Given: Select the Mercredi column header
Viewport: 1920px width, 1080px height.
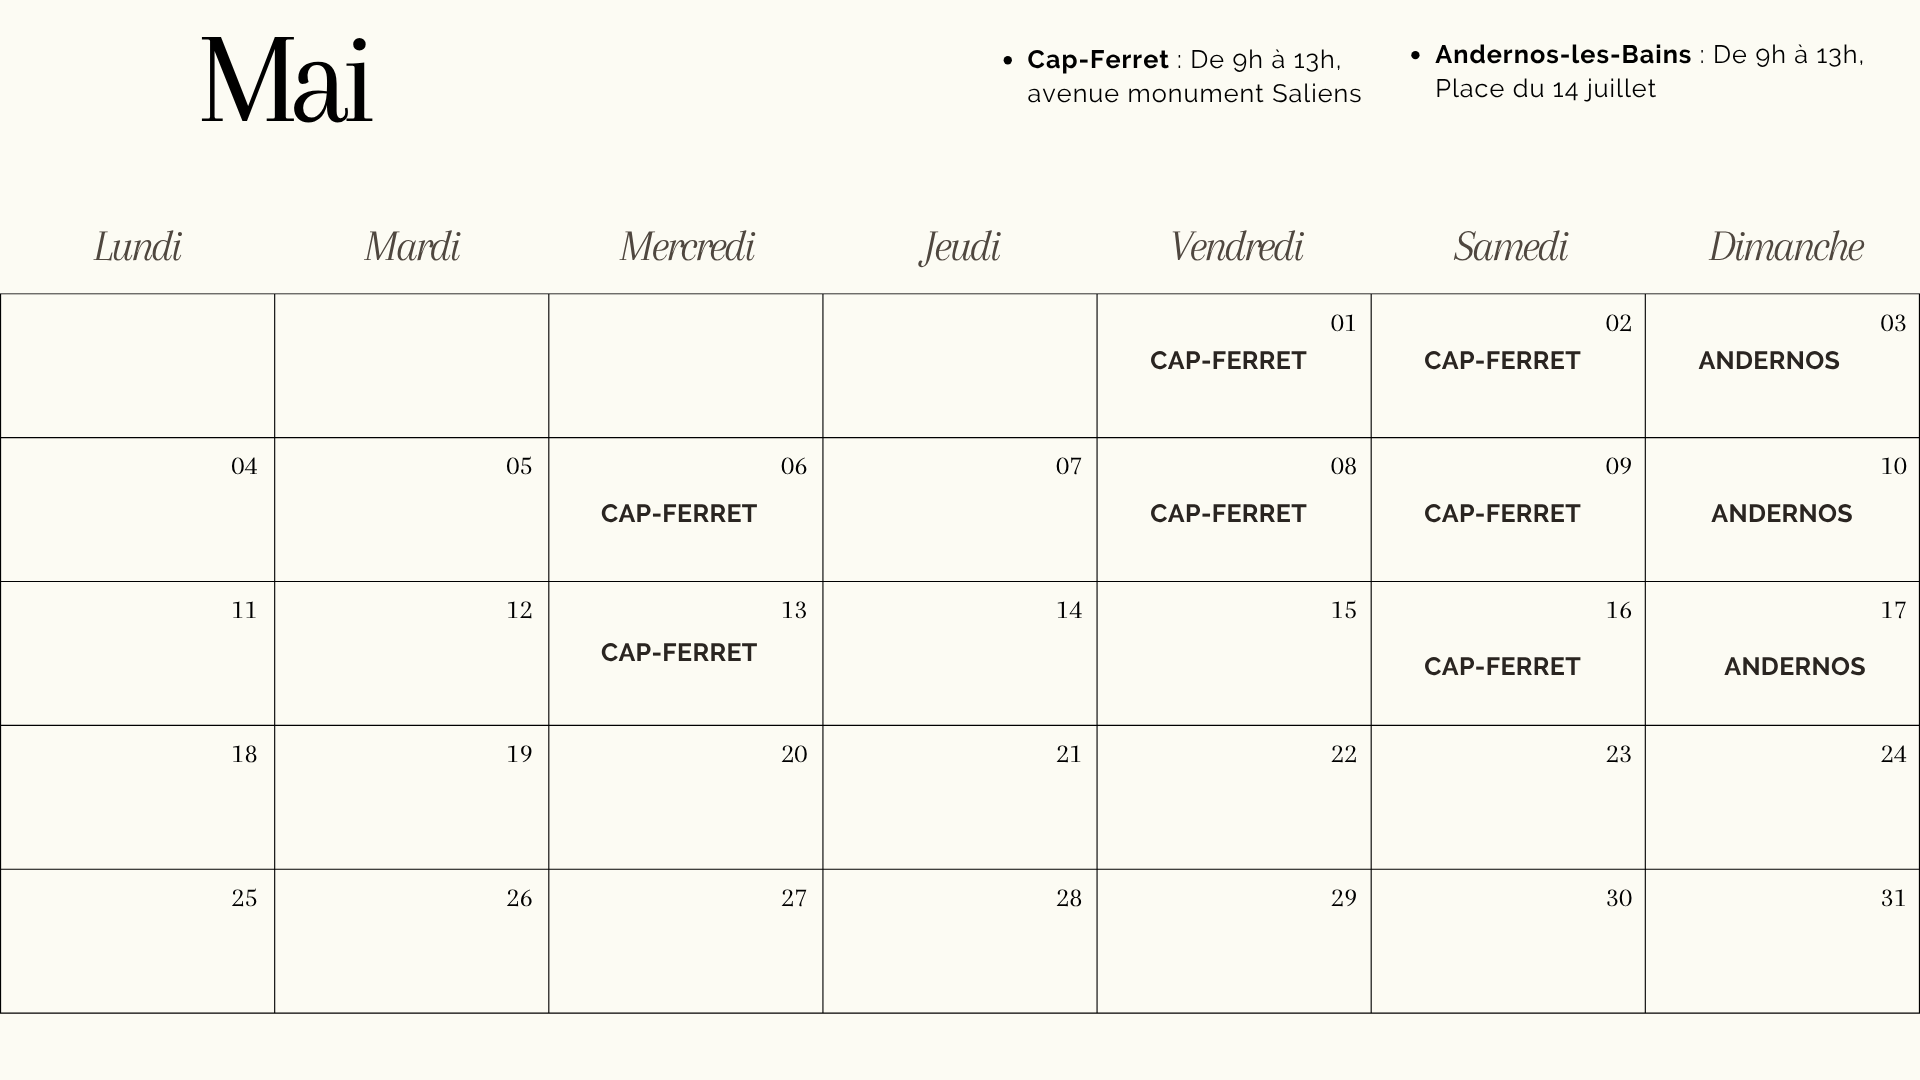Looking at the screenshot, I should coord(687,247).
